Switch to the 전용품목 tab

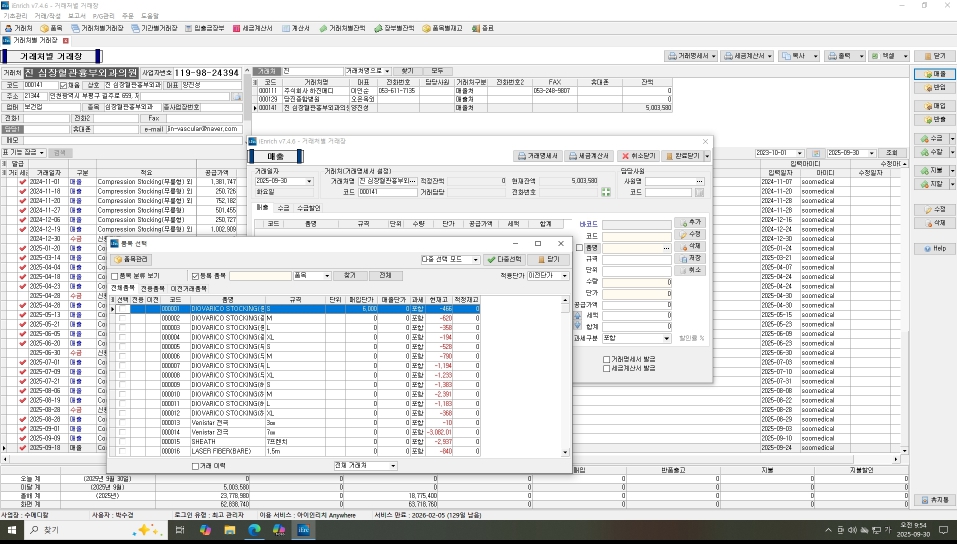152,287
